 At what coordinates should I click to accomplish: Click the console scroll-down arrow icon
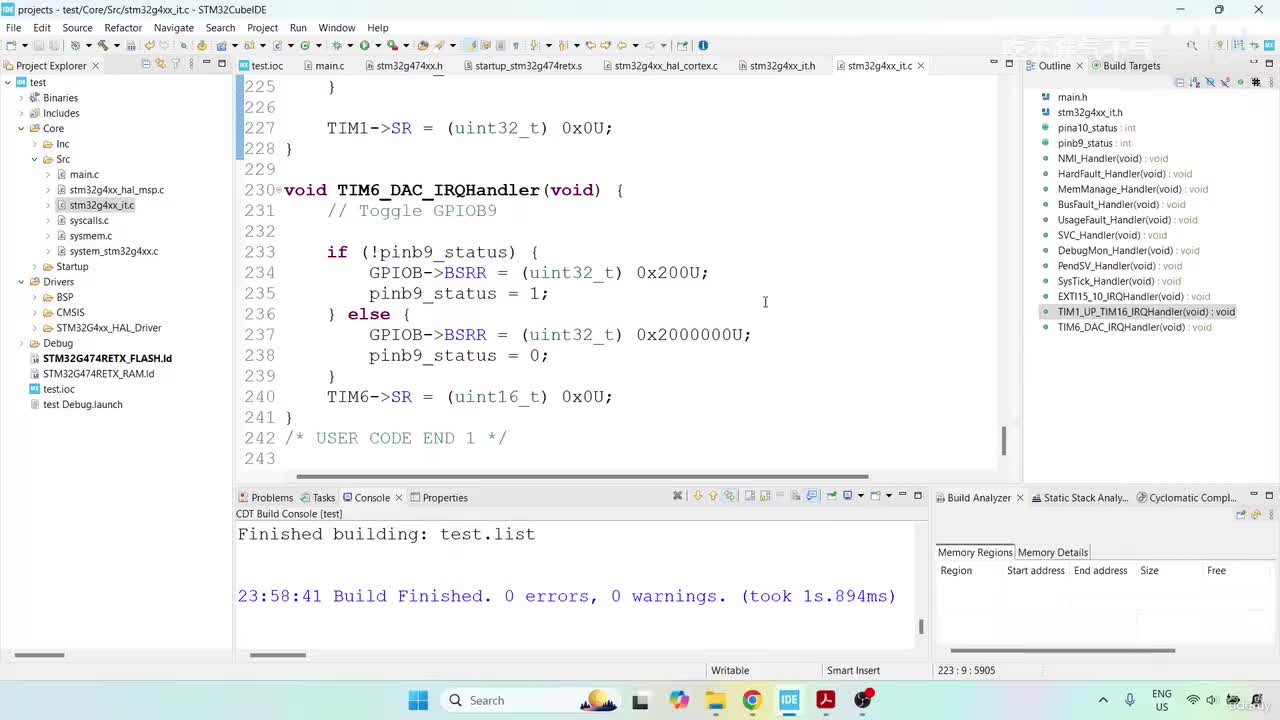pyautogui.click(x=698, y=496)
